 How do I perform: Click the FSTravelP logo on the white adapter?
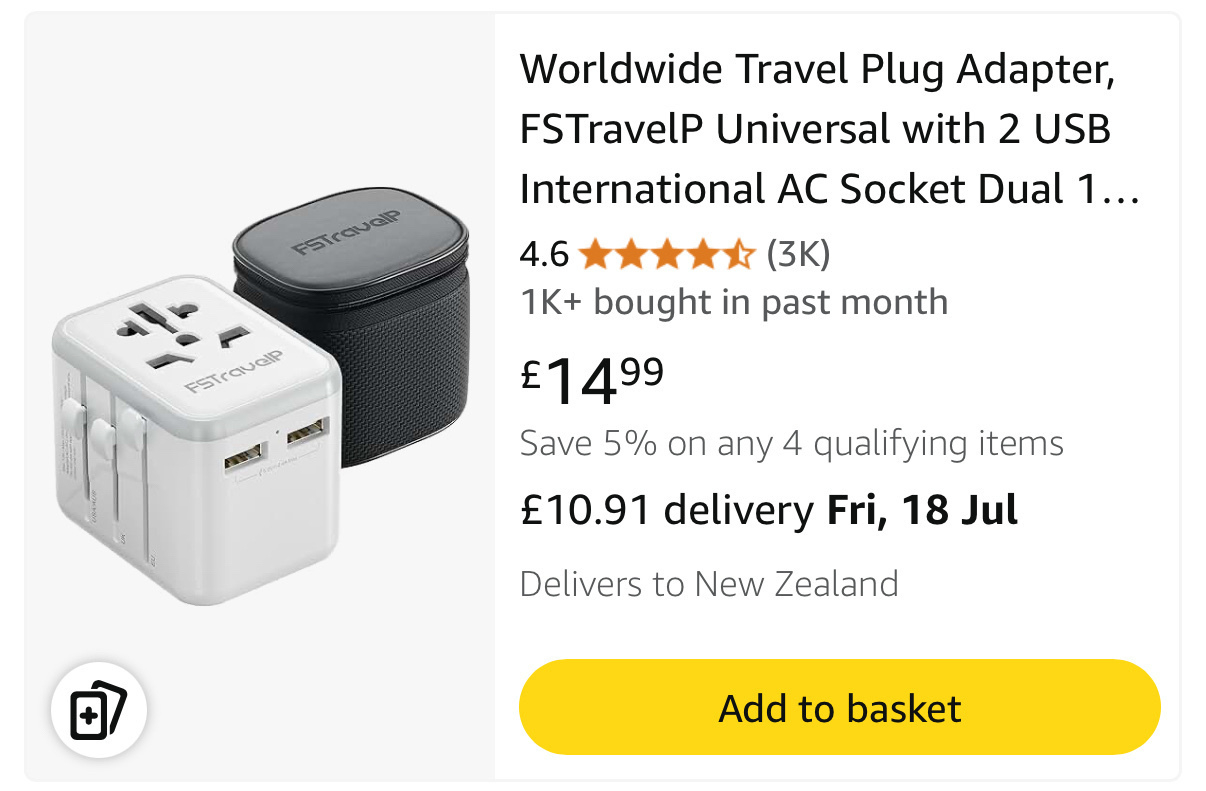[x=232, y=370]
